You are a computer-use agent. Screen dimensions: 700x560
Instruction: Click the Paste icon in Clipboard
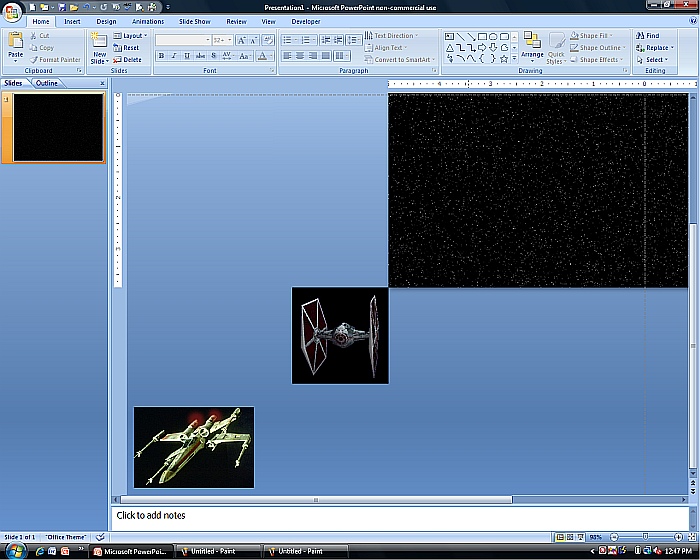pyautogui.click(x=15, y=44)
